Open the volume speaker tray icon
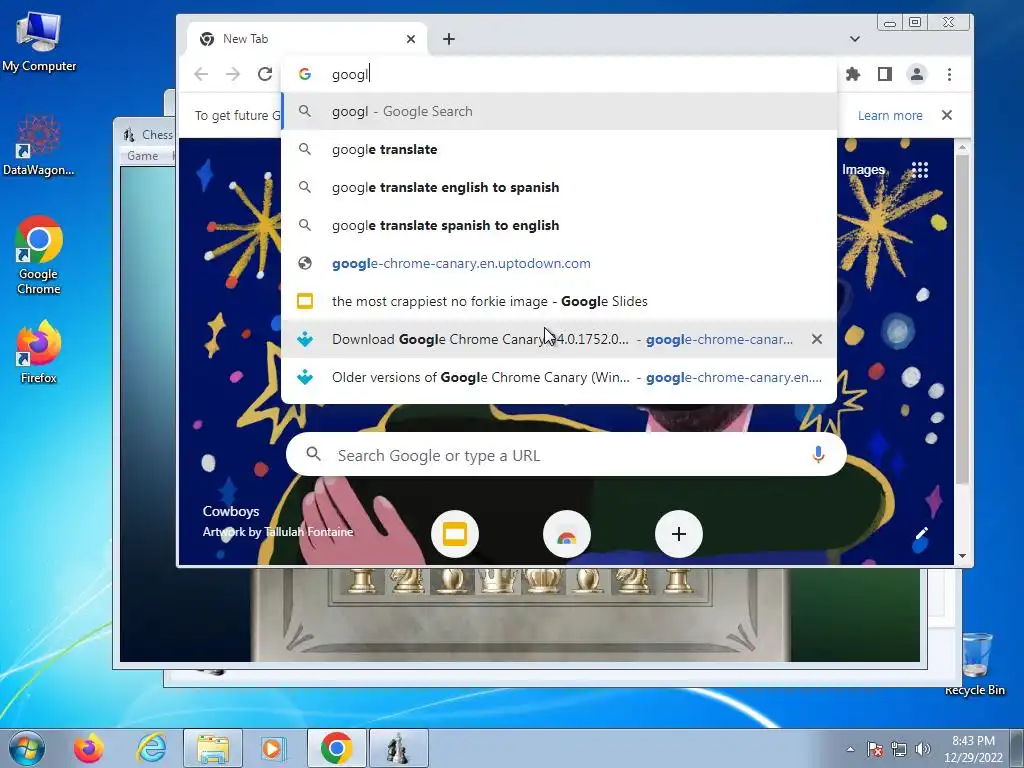 (923, 749)
